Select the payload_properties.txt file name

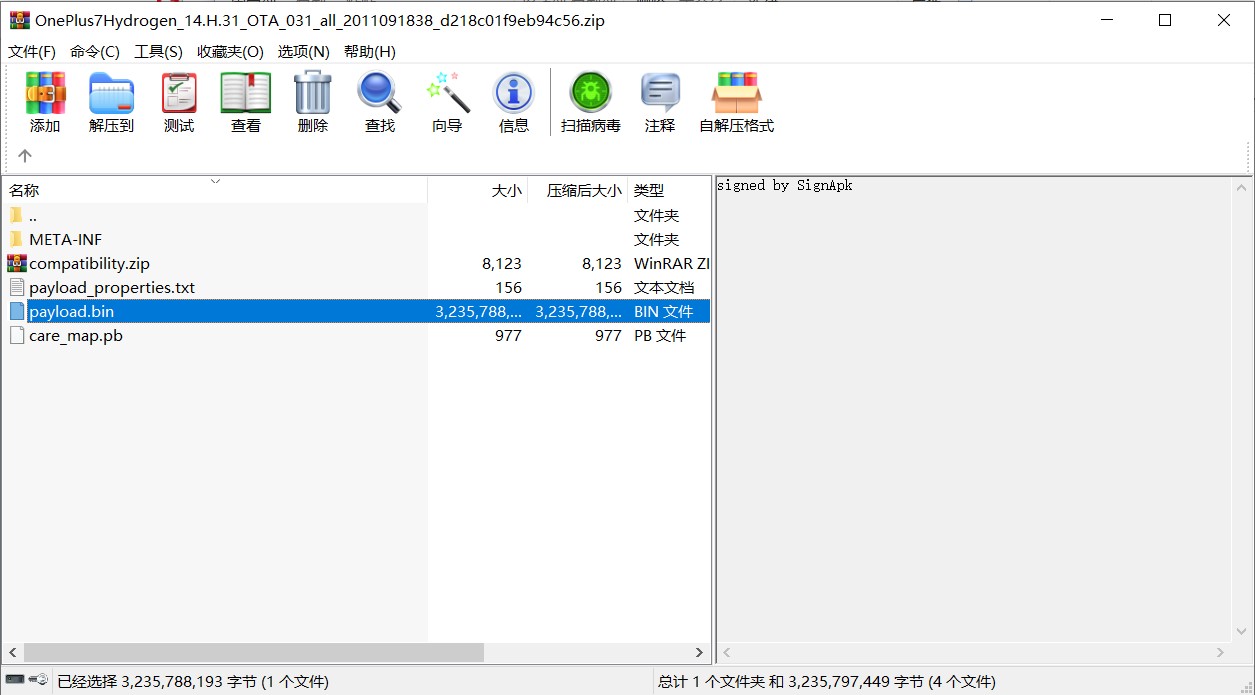click(112, 287)
